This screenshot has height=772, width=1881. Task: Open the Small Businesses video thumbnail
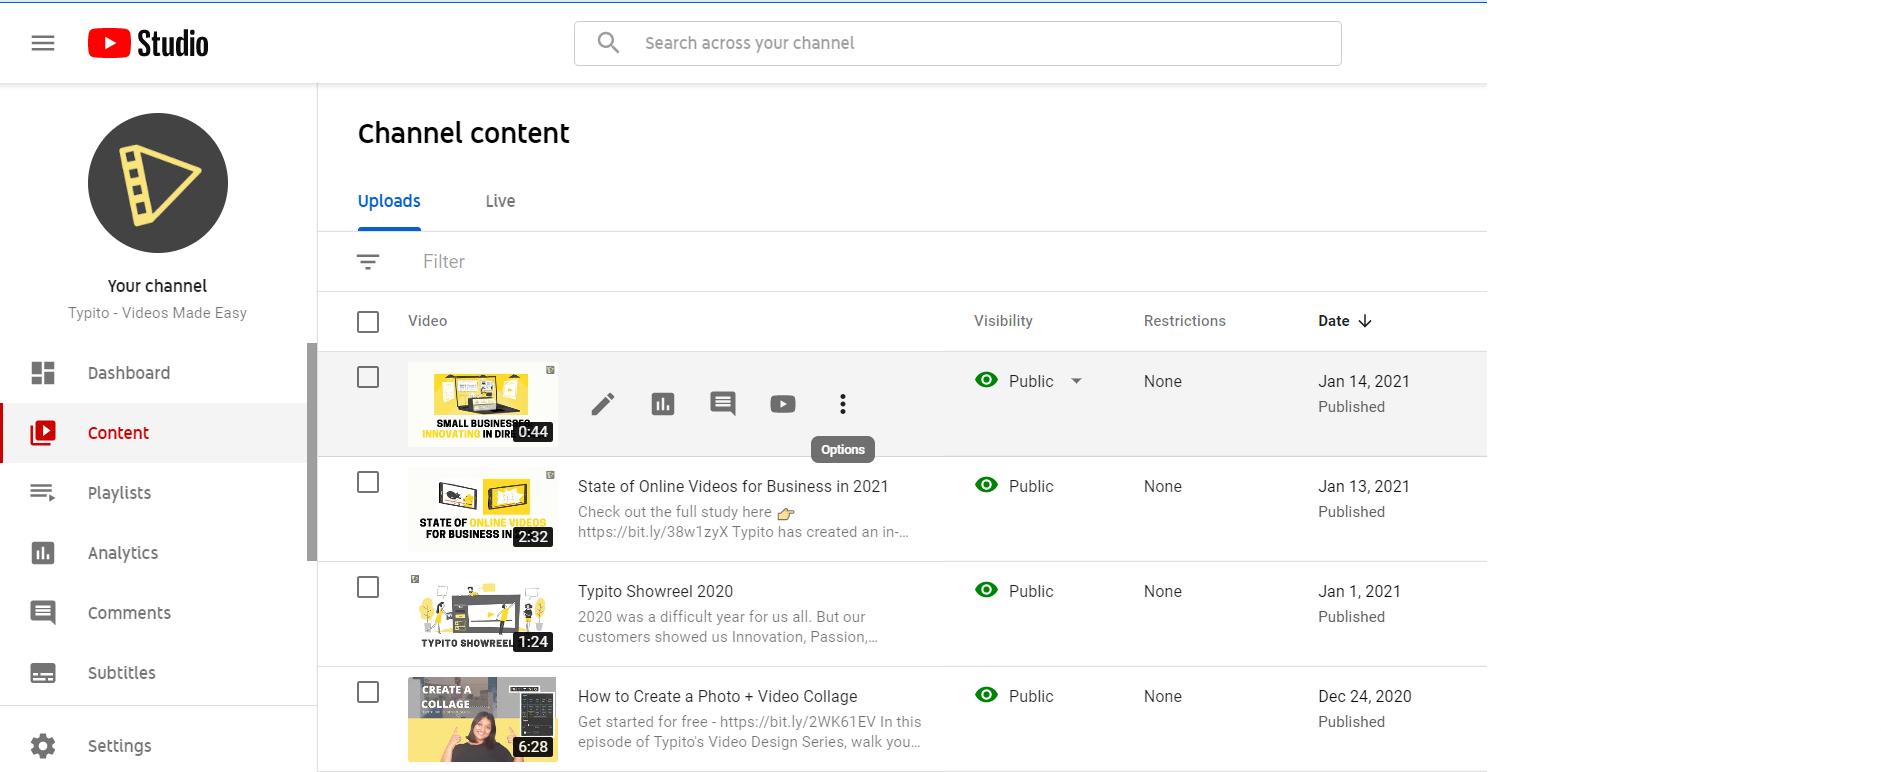(483, 404)
